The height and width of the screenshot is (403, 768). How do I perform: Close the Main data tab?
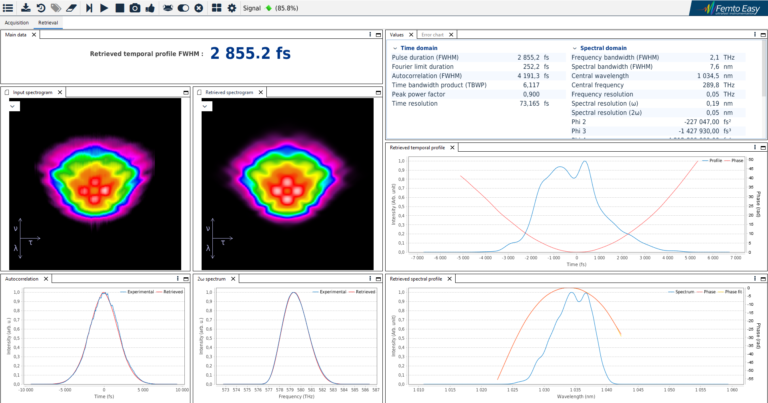point(35,34)
